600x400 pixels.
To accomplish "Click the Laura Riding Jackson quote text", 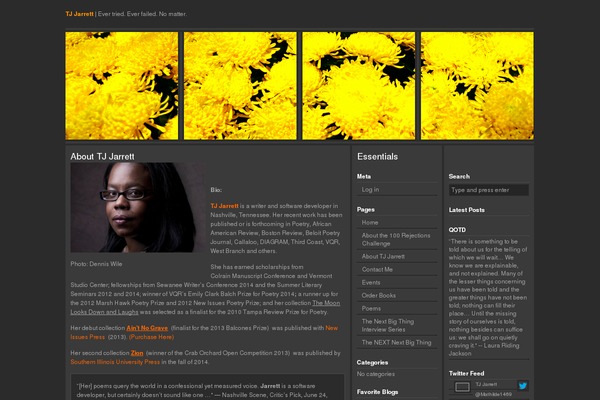I will [x=488, y=297].
